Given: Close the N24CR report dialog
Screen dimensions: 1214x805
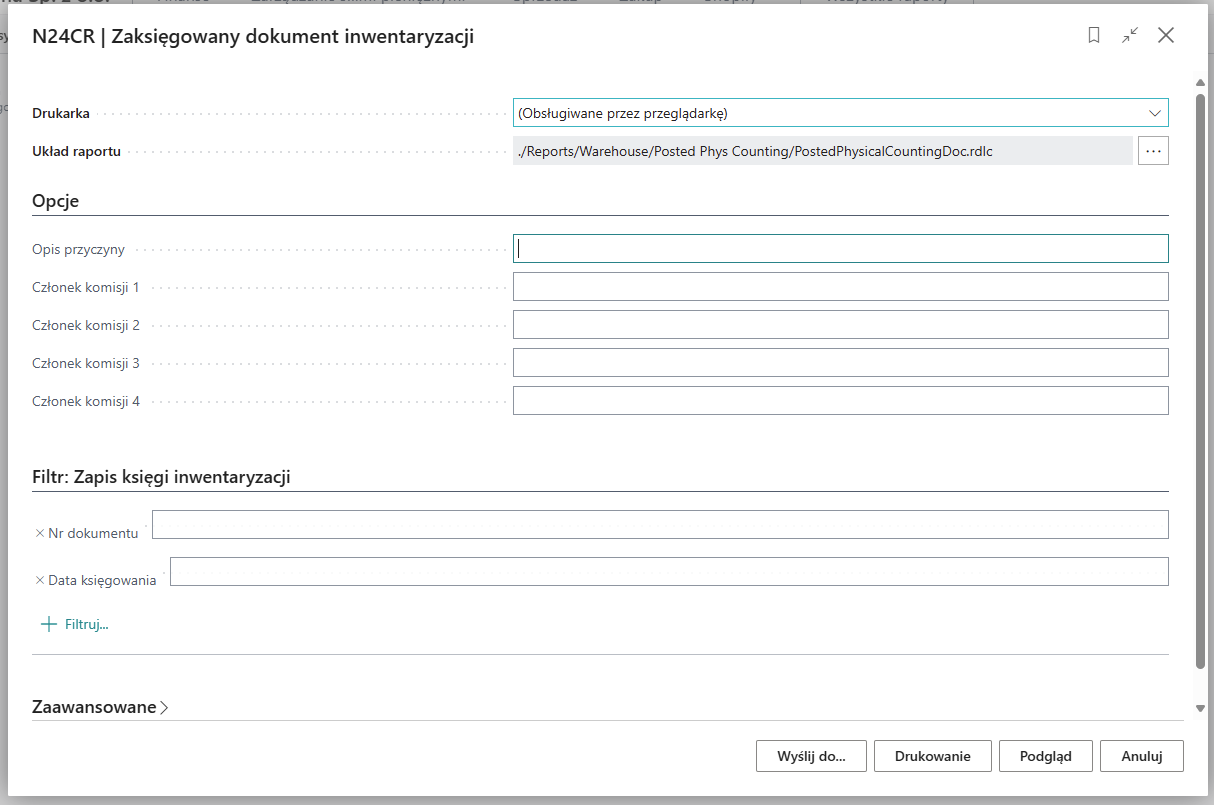Looking at the screenshot, I should [x=1166, y=35].
